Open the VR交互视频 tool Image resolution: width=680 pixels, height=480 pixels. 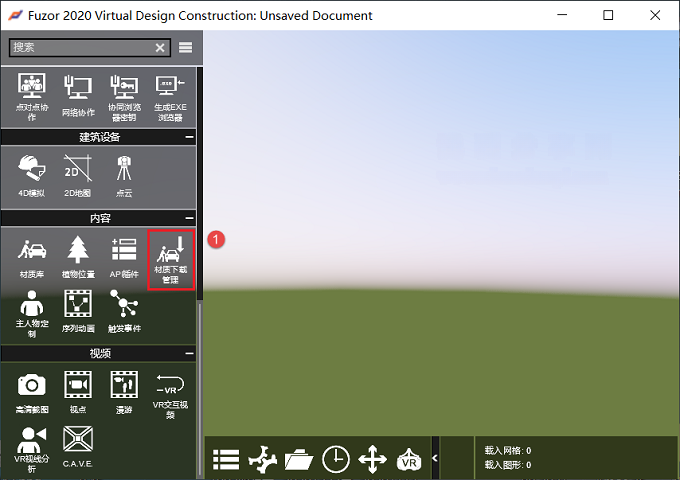170,395
